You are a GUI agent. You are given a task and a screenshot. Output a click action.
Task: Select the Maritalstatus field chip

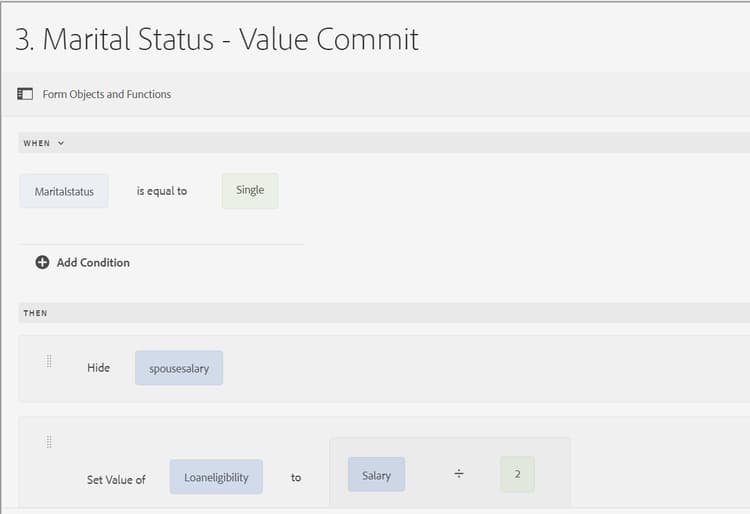pos(64,191)
